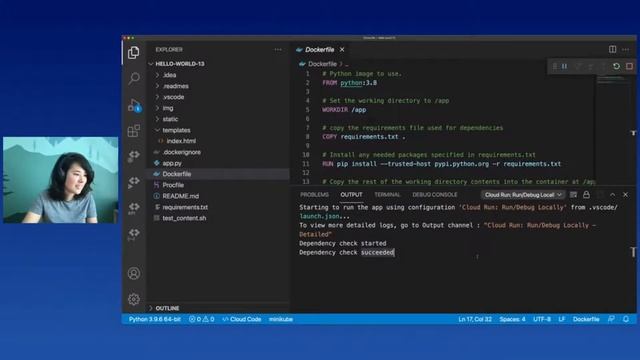
Task: Switch to the OUTPUT tab
Action: (x=351, y=195)
